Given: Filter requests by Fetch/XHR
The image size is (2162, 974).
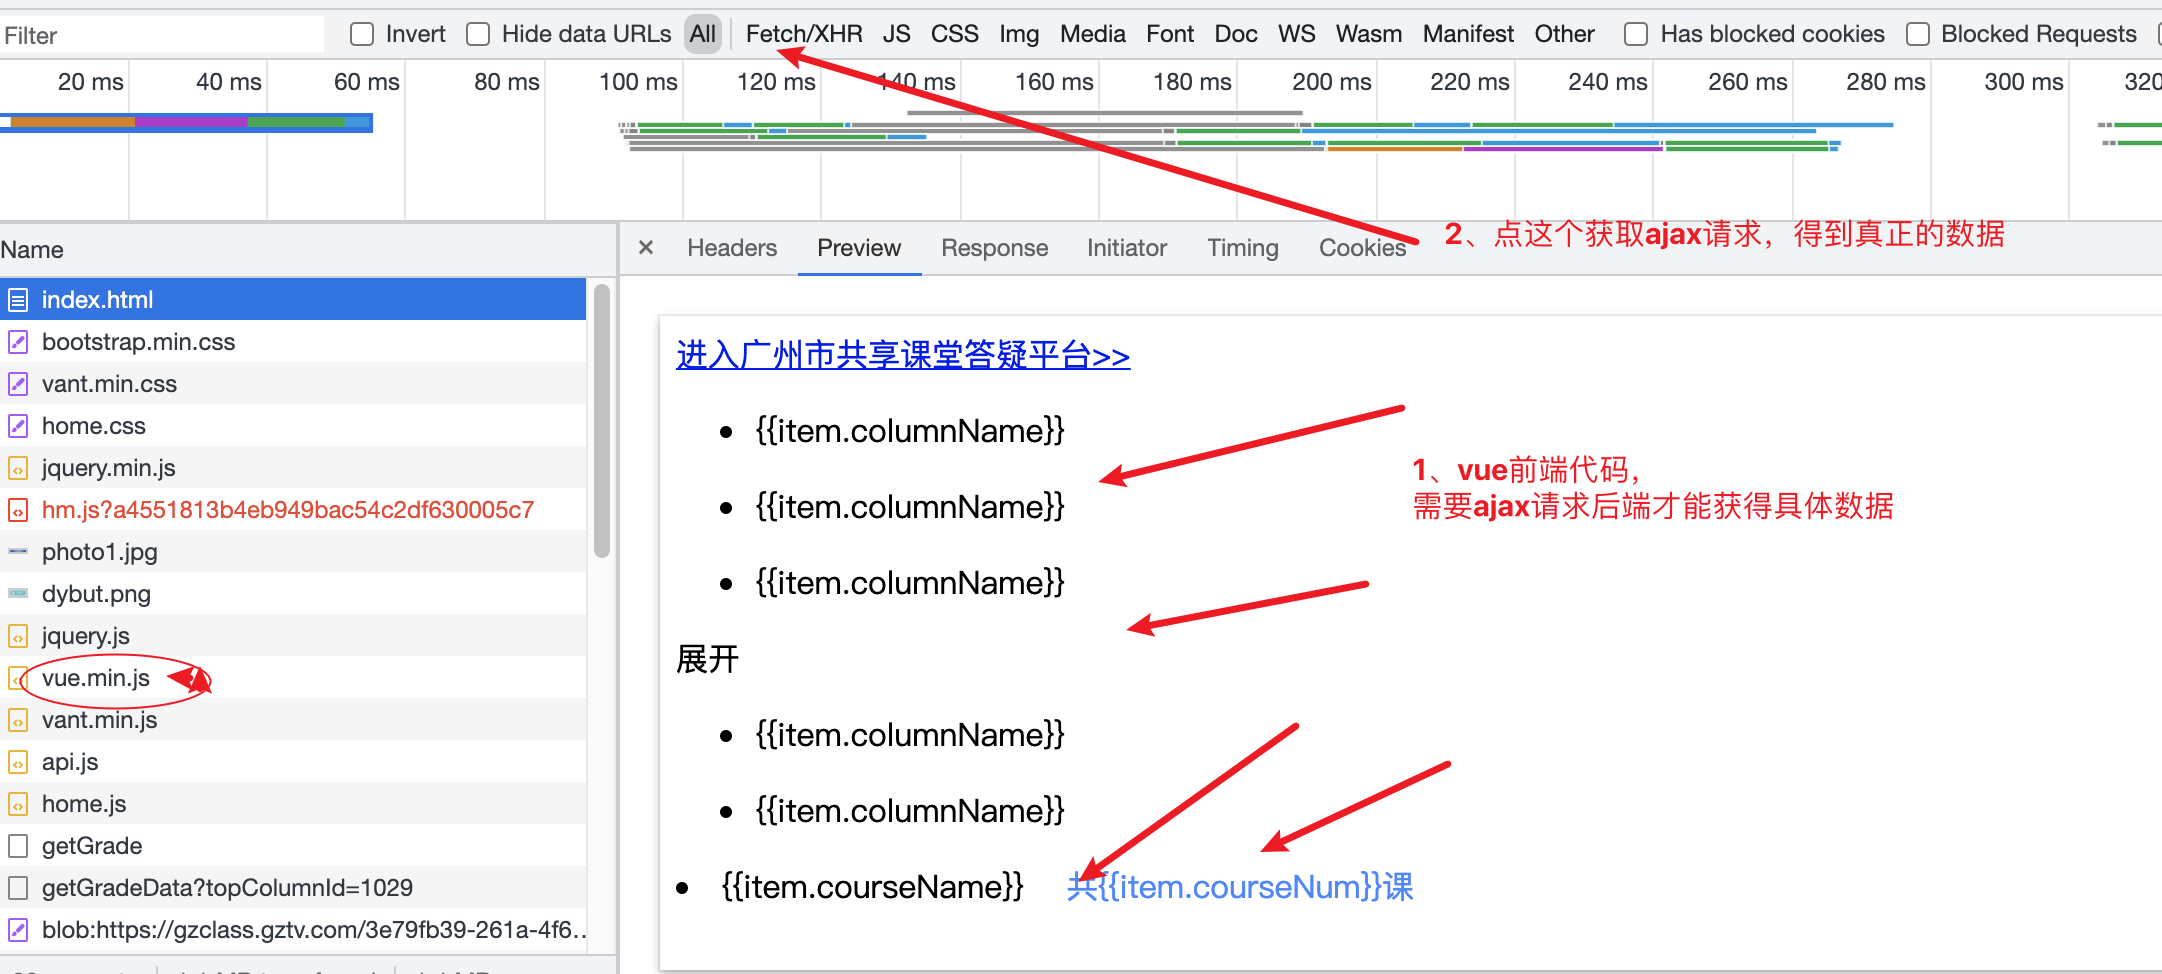Looking at the screenshot, I should click(804, 34).
